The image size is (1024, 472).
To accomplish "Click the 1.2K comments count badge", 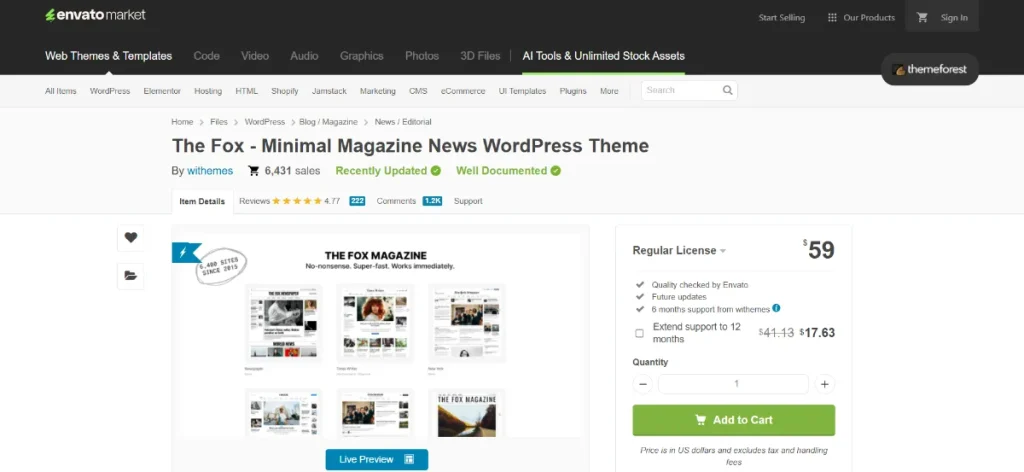I will pos(432,201).
